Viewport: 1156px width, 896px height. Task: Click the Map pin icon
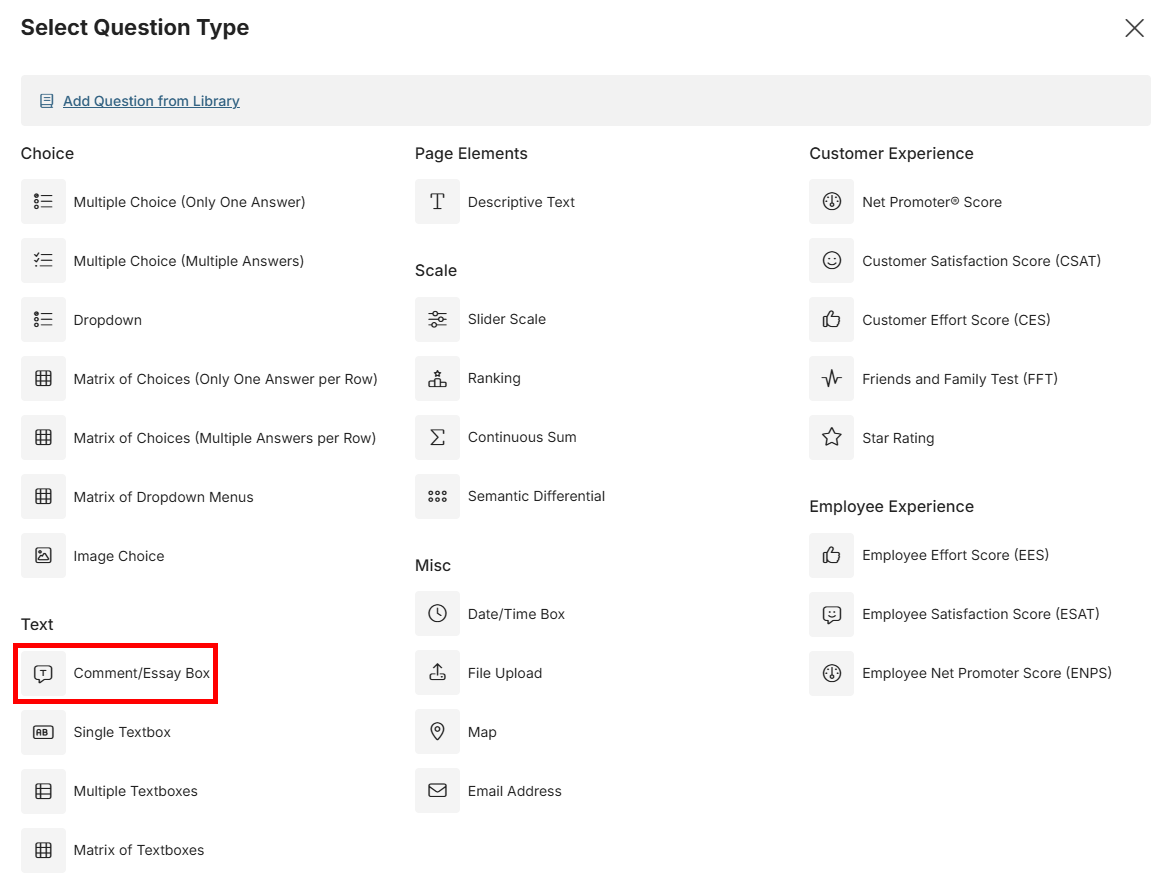(437, 732)
